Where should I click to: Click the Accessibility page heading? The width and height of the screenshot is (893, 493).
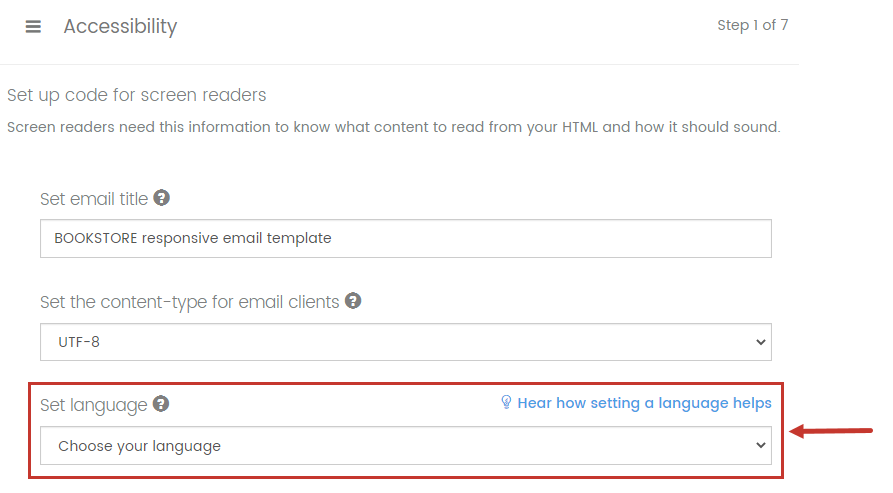(x=120, y=27)
